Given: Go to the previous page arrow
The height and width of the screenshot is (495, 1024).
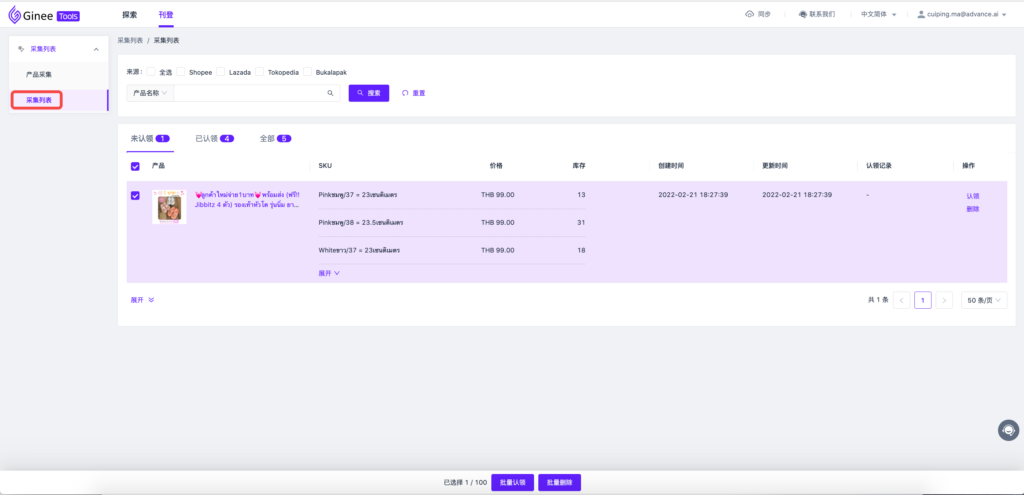Looking at the screenshot, I should pyautogui.click(x=901, y=300).
